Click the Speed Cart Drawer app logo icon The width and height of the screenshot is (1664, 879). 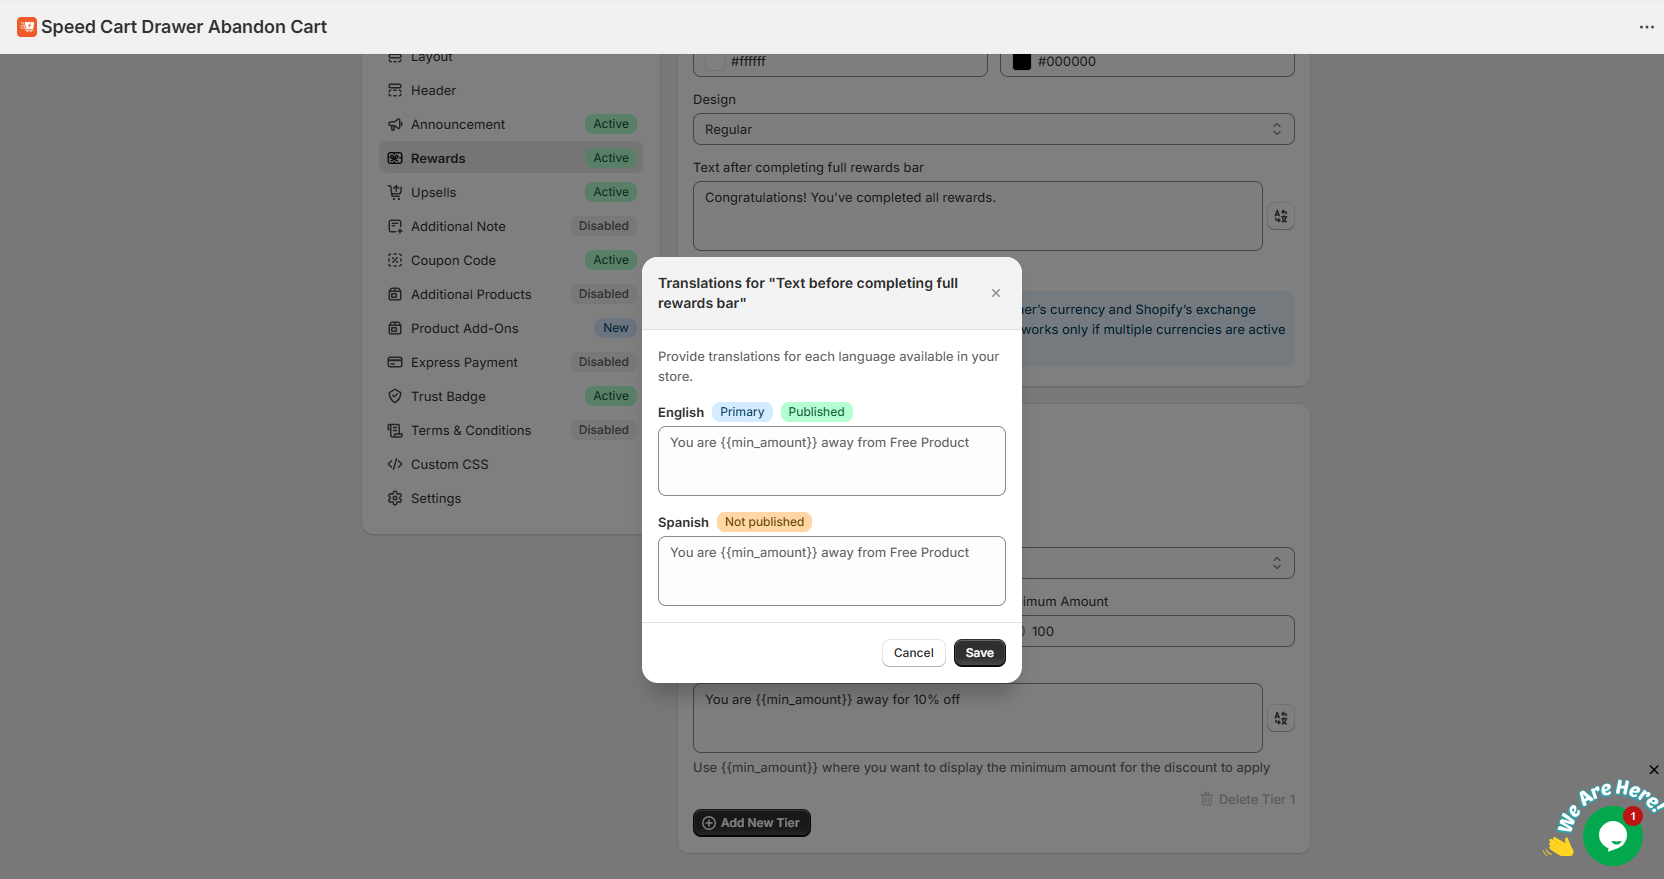pyautogui.click(x=27, y=27)
